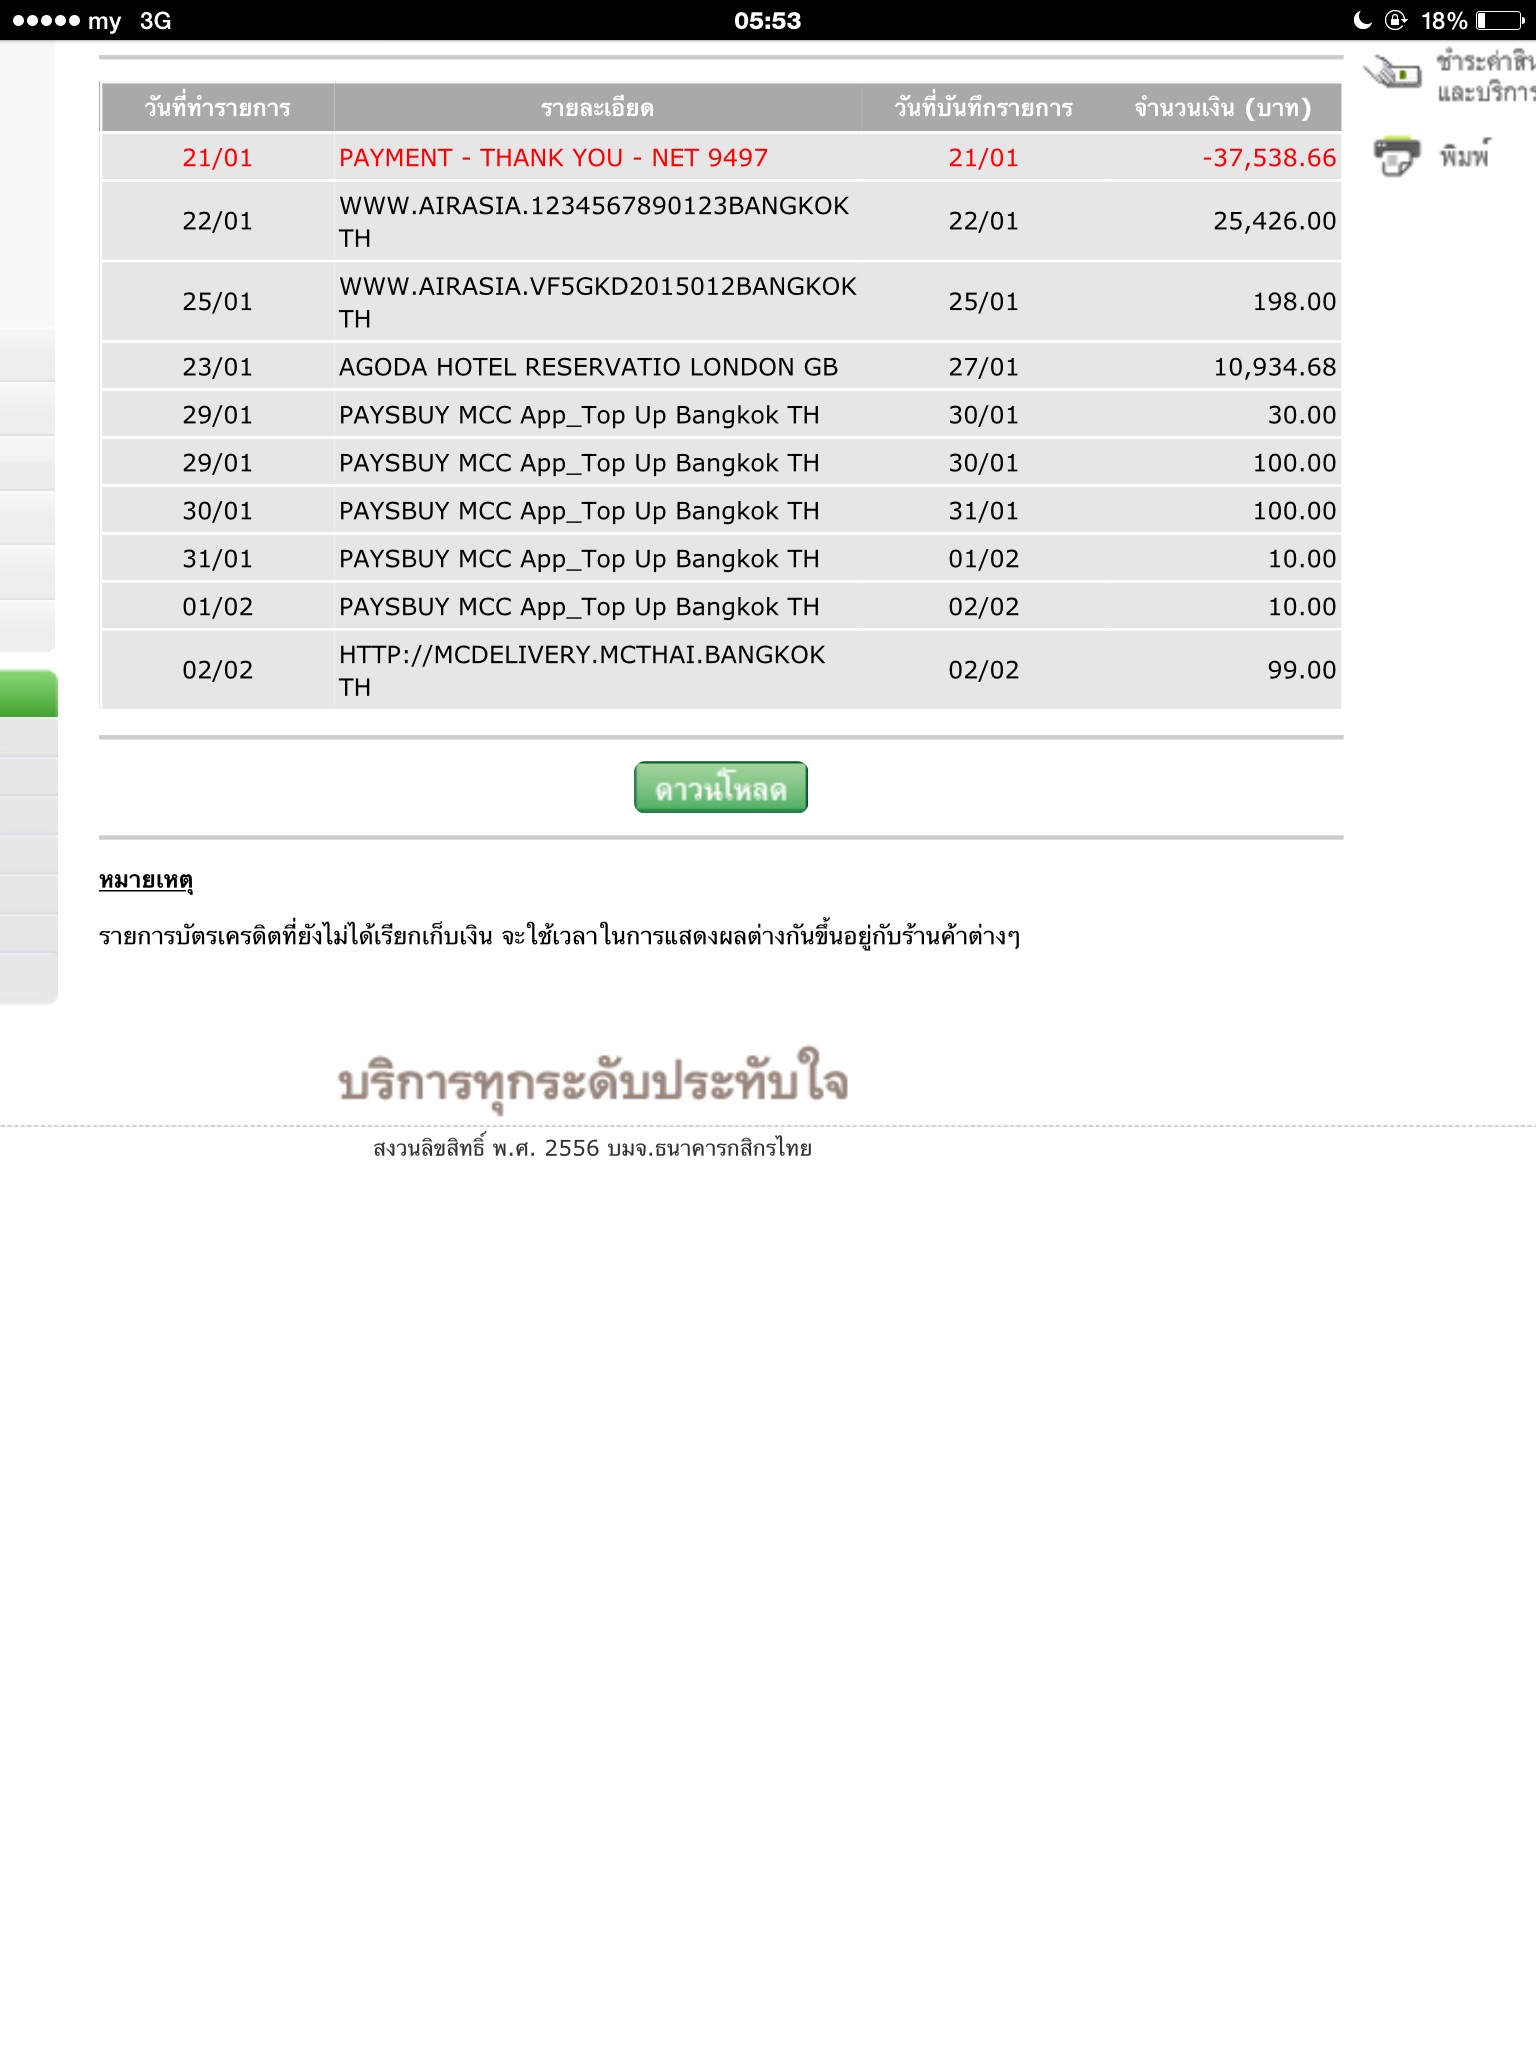The image size is (1536, 2048).
Task: Click the posting date 27/01
Action: tap(983, 367)
